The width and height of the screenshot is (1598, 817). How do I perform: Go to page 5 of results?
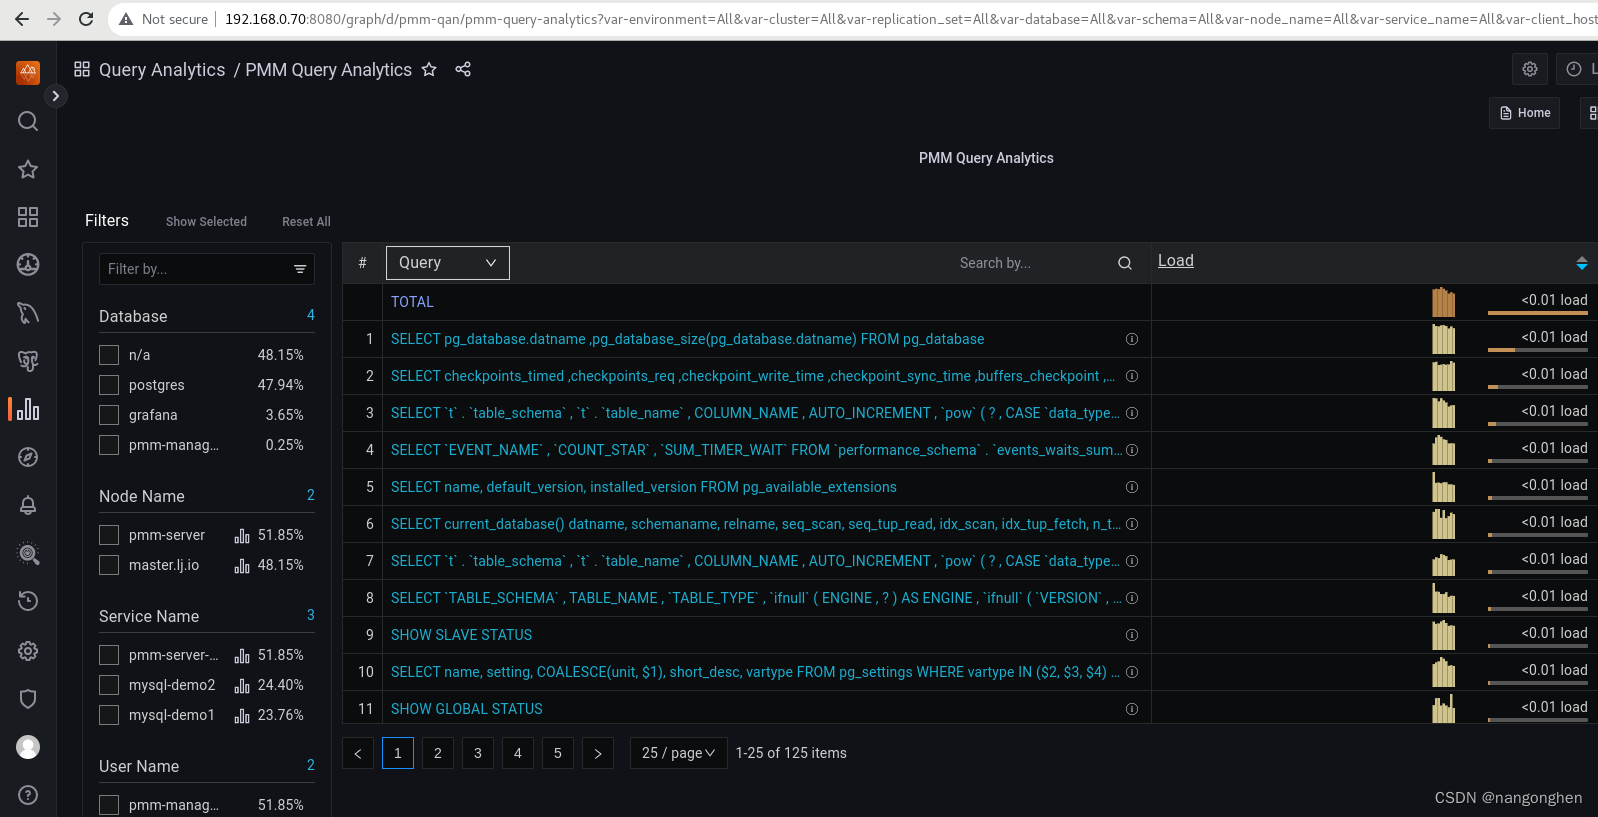[558, 753]
